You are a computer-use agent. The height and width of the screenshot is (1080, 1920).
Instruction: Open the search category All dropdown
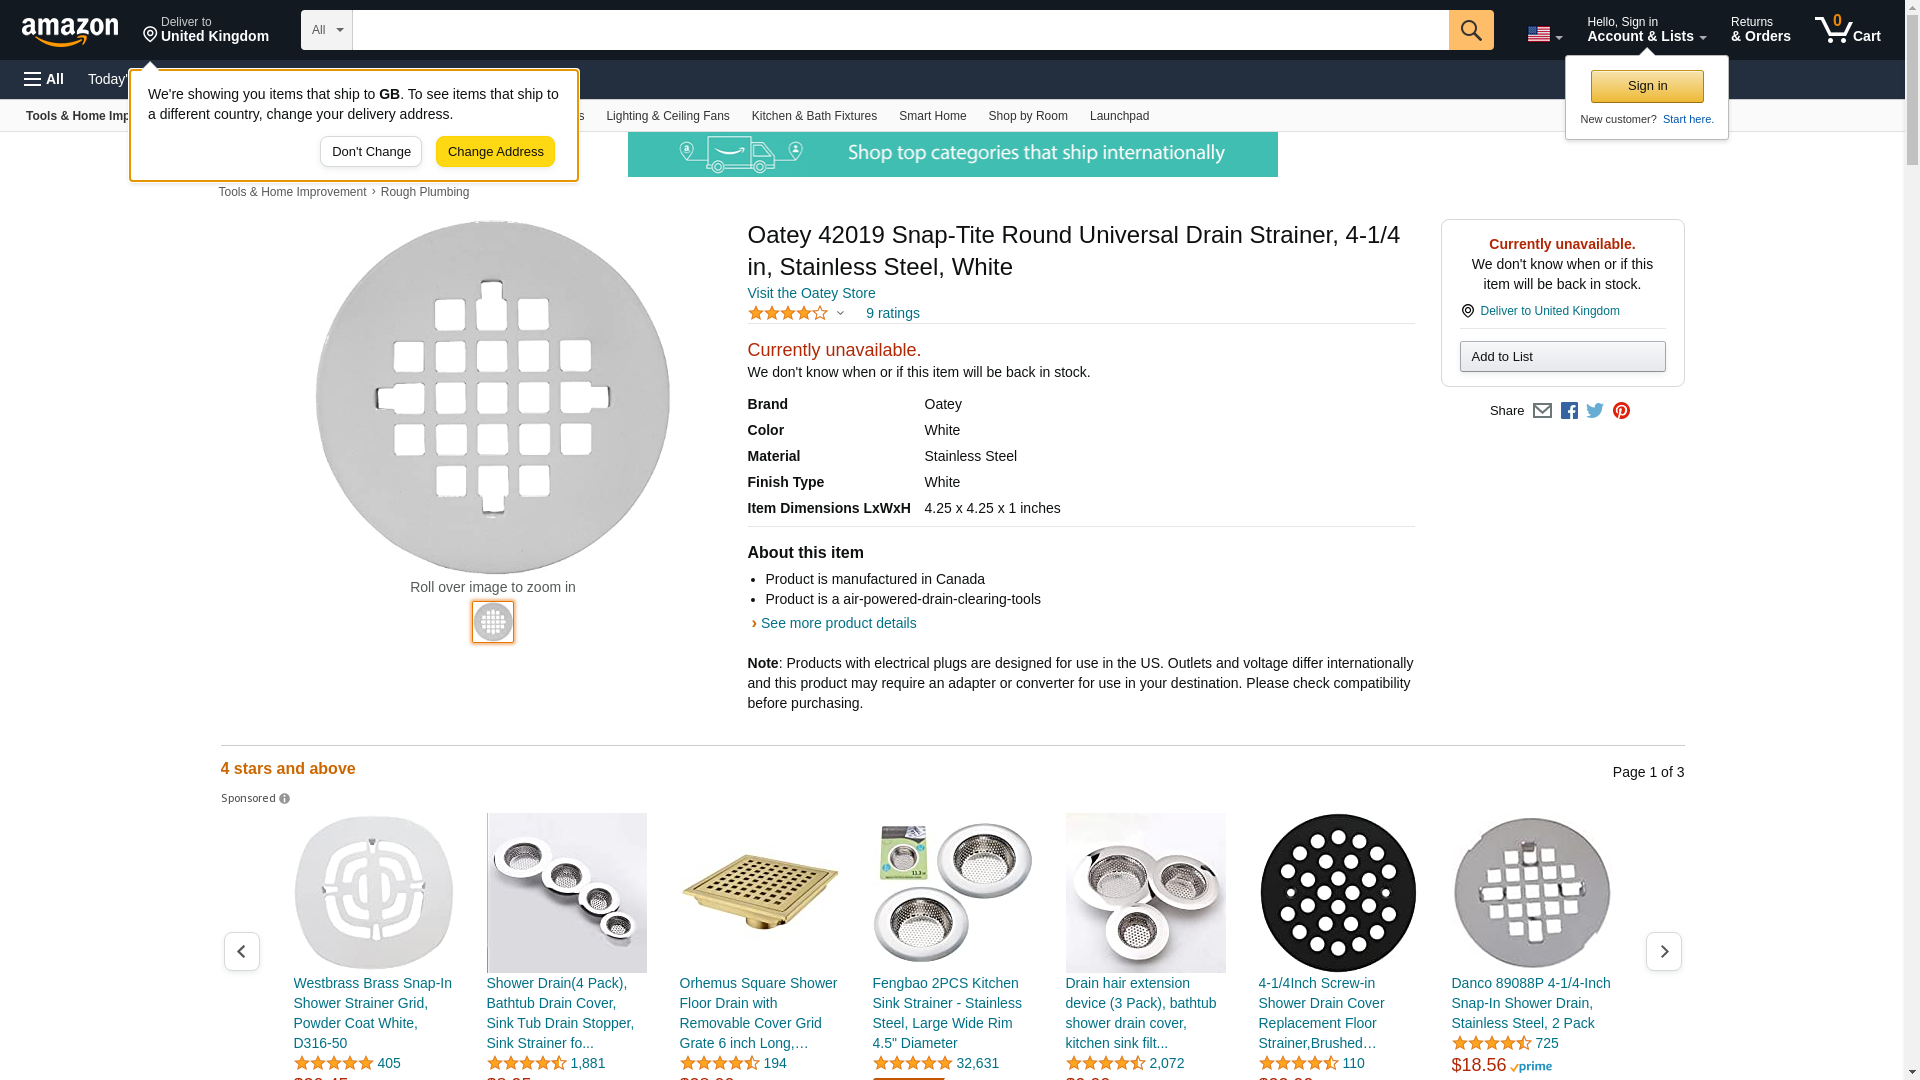pyautogui.click(x=326, y=30)
